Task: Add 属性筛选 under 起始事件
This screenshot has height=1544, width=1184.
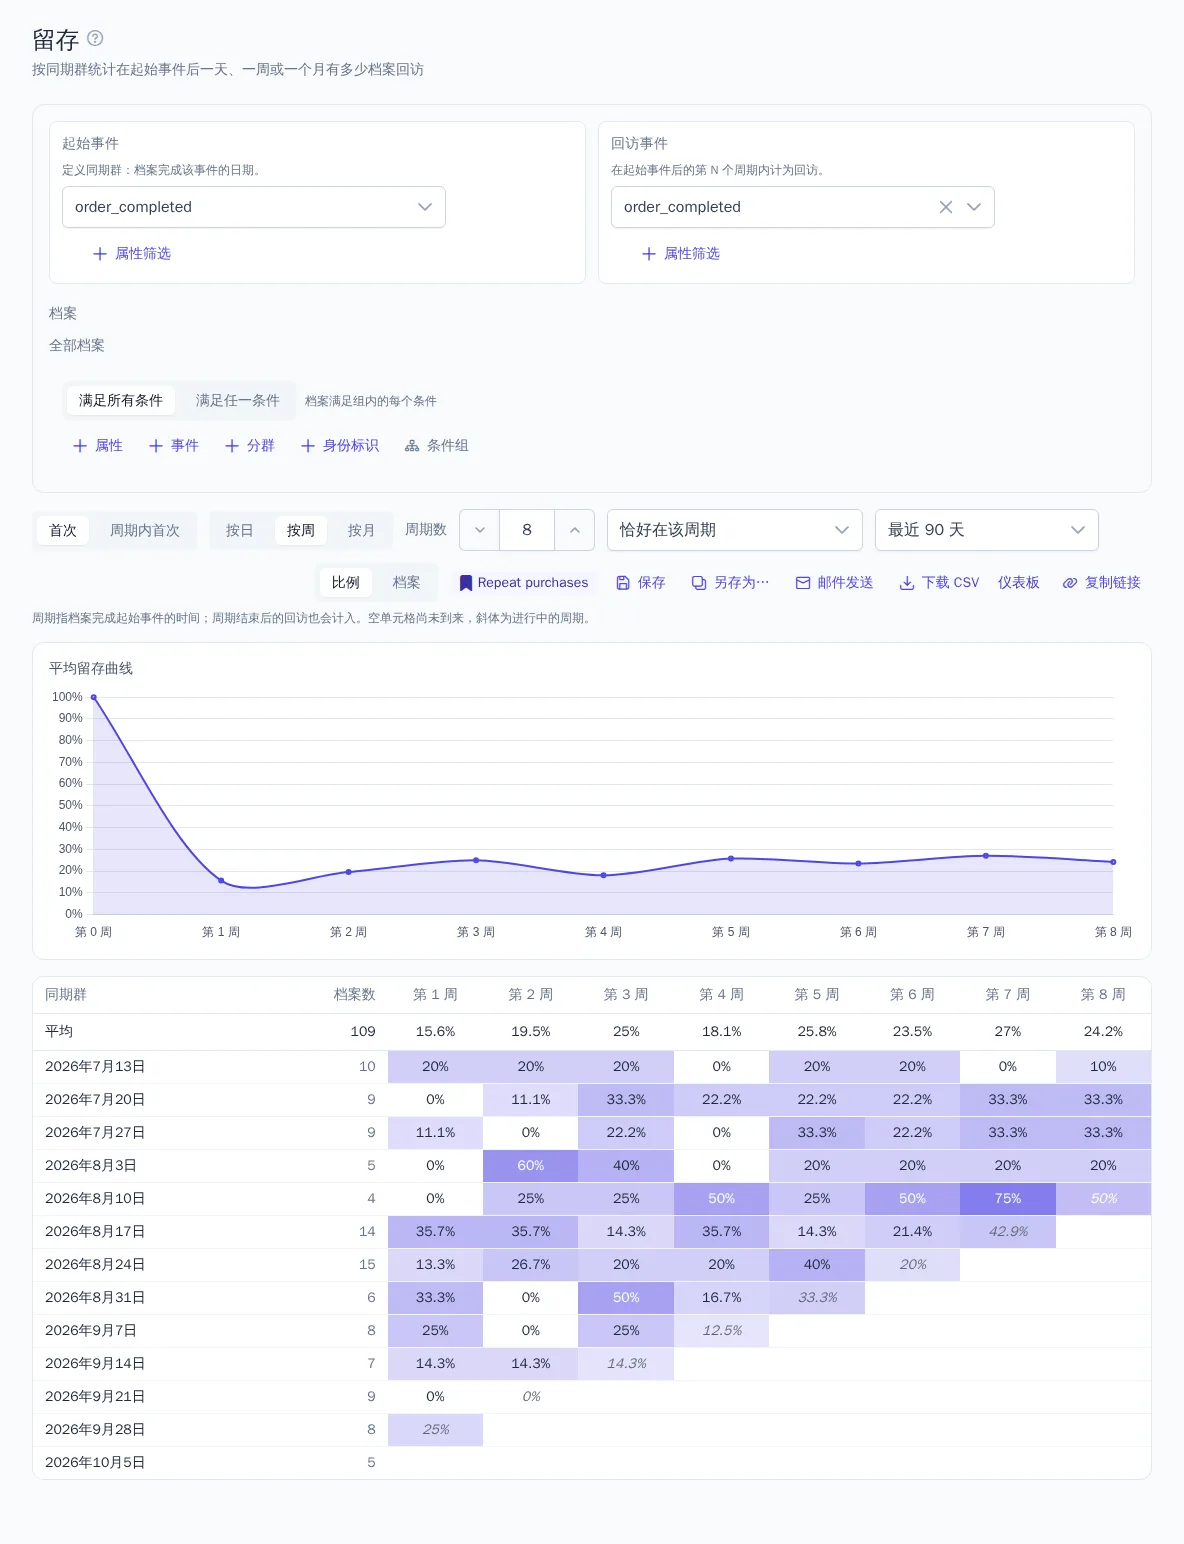Action: tap(132, 254)
